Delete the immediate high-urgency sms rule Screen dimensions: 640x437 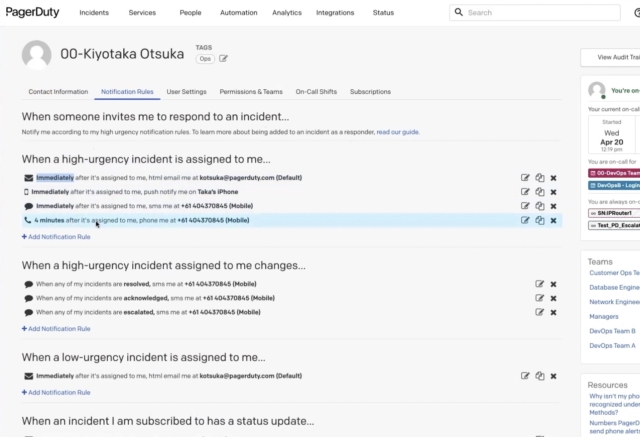553,206
